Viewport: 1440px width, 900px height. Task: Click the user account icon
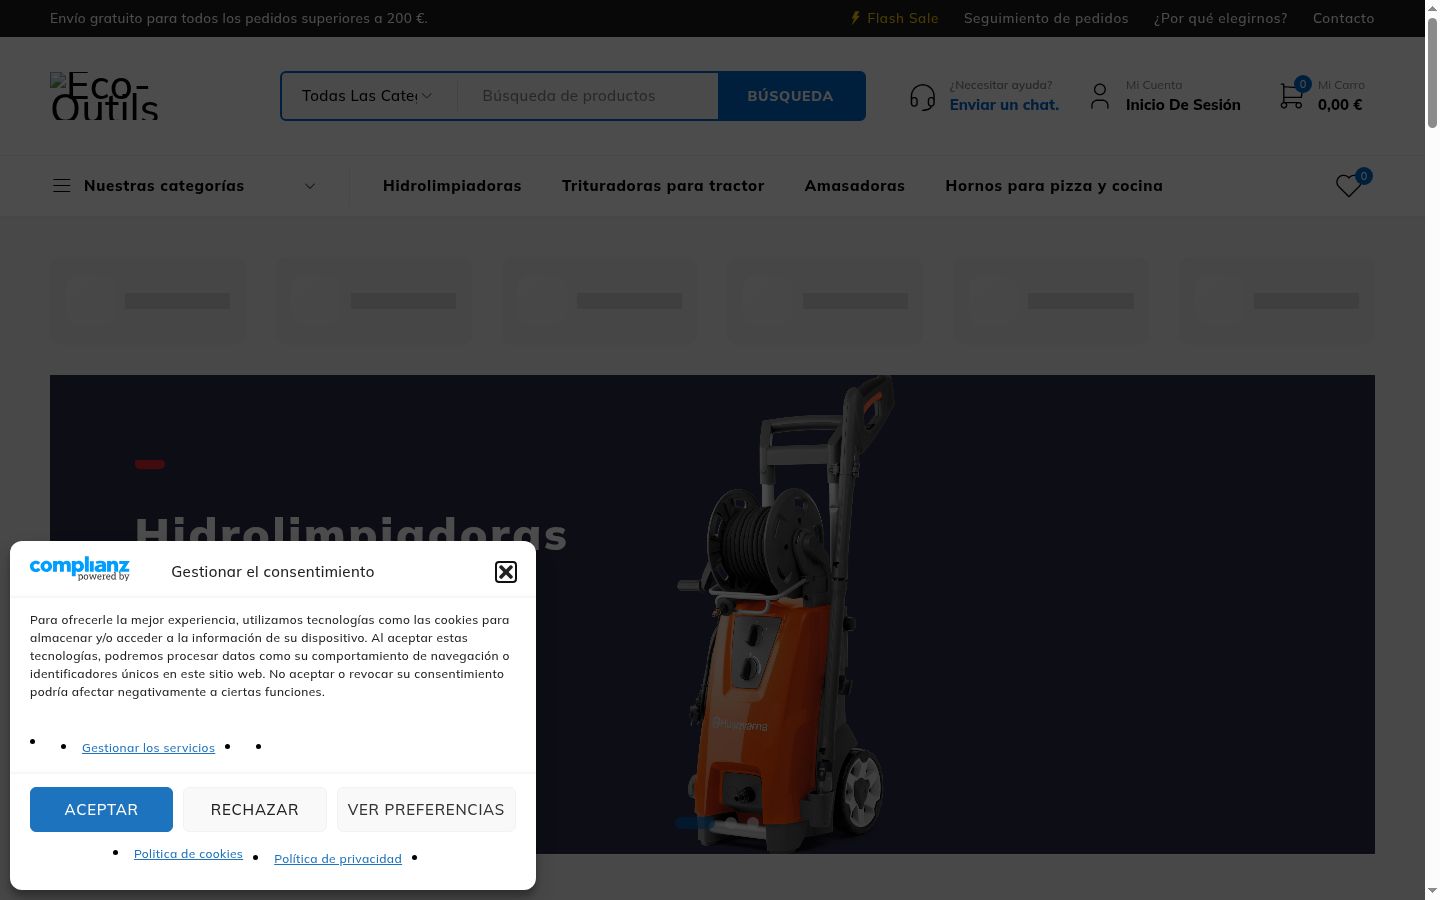coord(1100,96)
